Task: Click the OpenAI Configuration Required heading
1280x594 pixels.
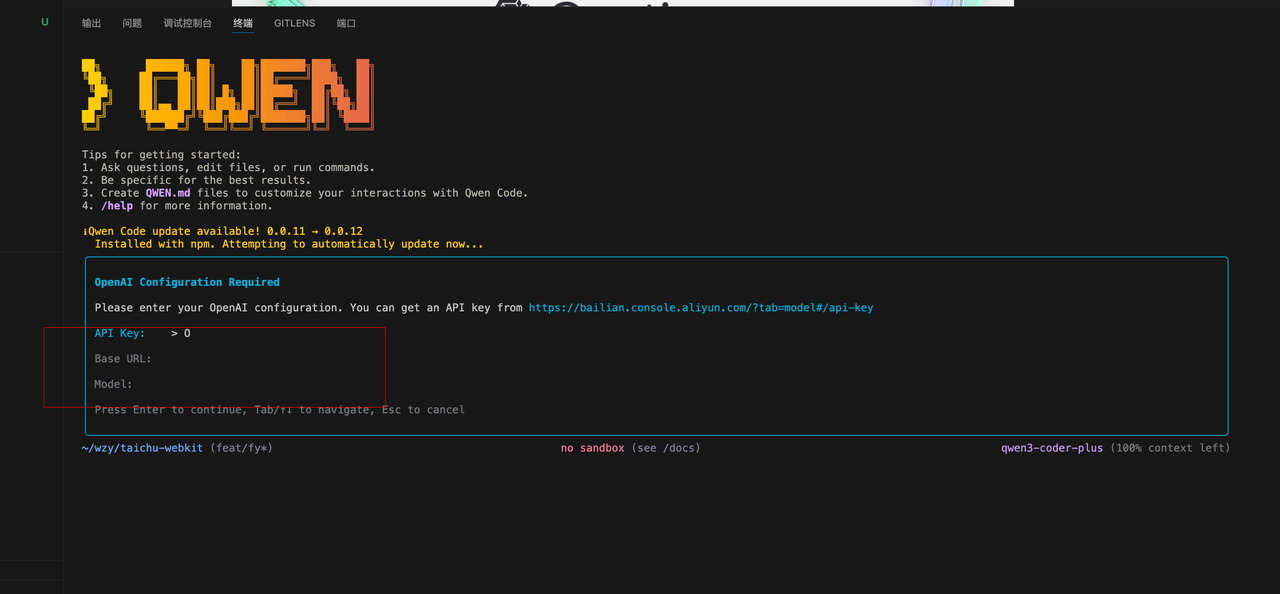Action: [187, 283]
